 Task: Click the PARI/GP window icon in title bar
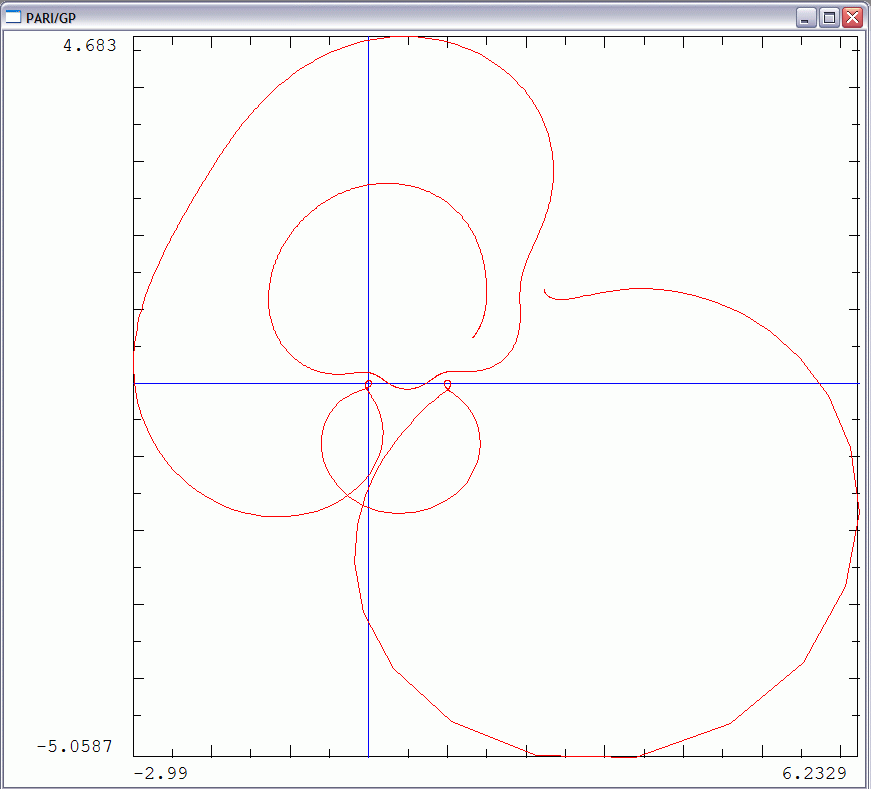tap(13, 17)
